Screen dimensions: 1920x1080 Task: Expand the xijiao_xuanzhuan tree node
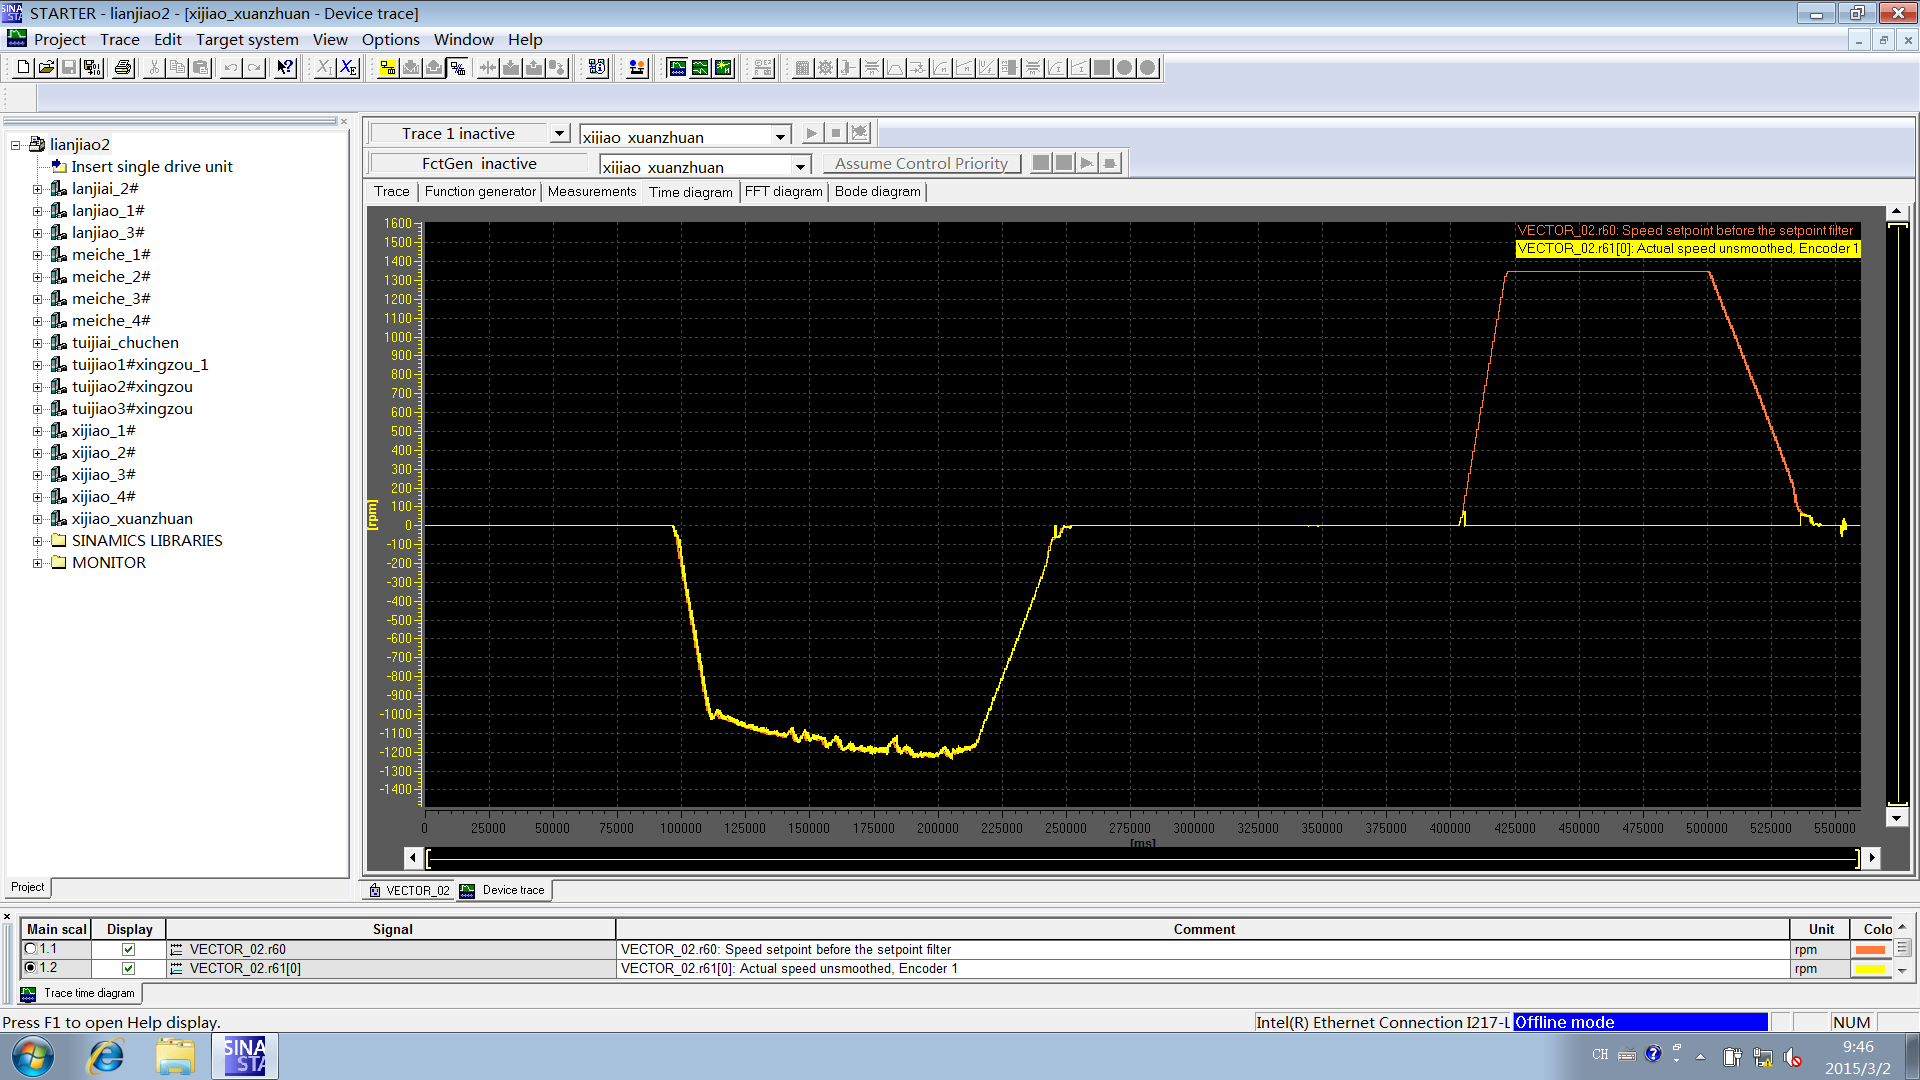(38, 519)
